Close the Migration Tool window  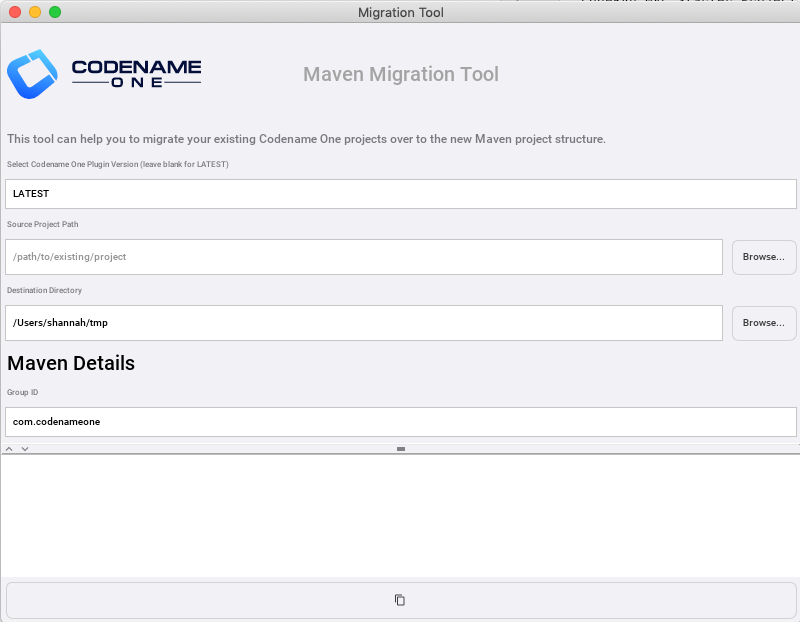click(14, 12)
